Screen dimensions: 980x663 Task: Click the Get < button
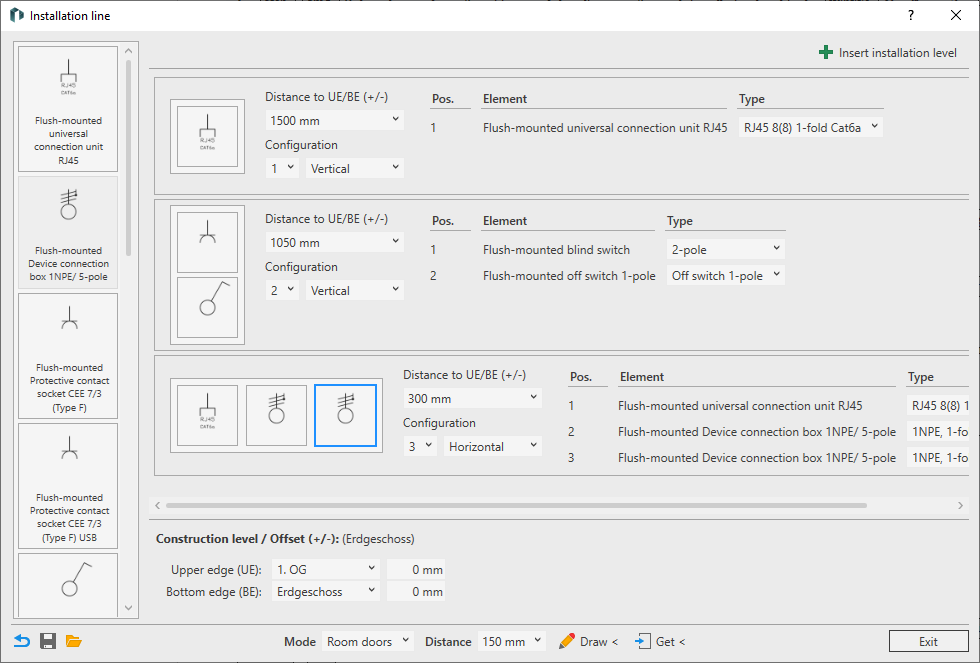[660, 641]
